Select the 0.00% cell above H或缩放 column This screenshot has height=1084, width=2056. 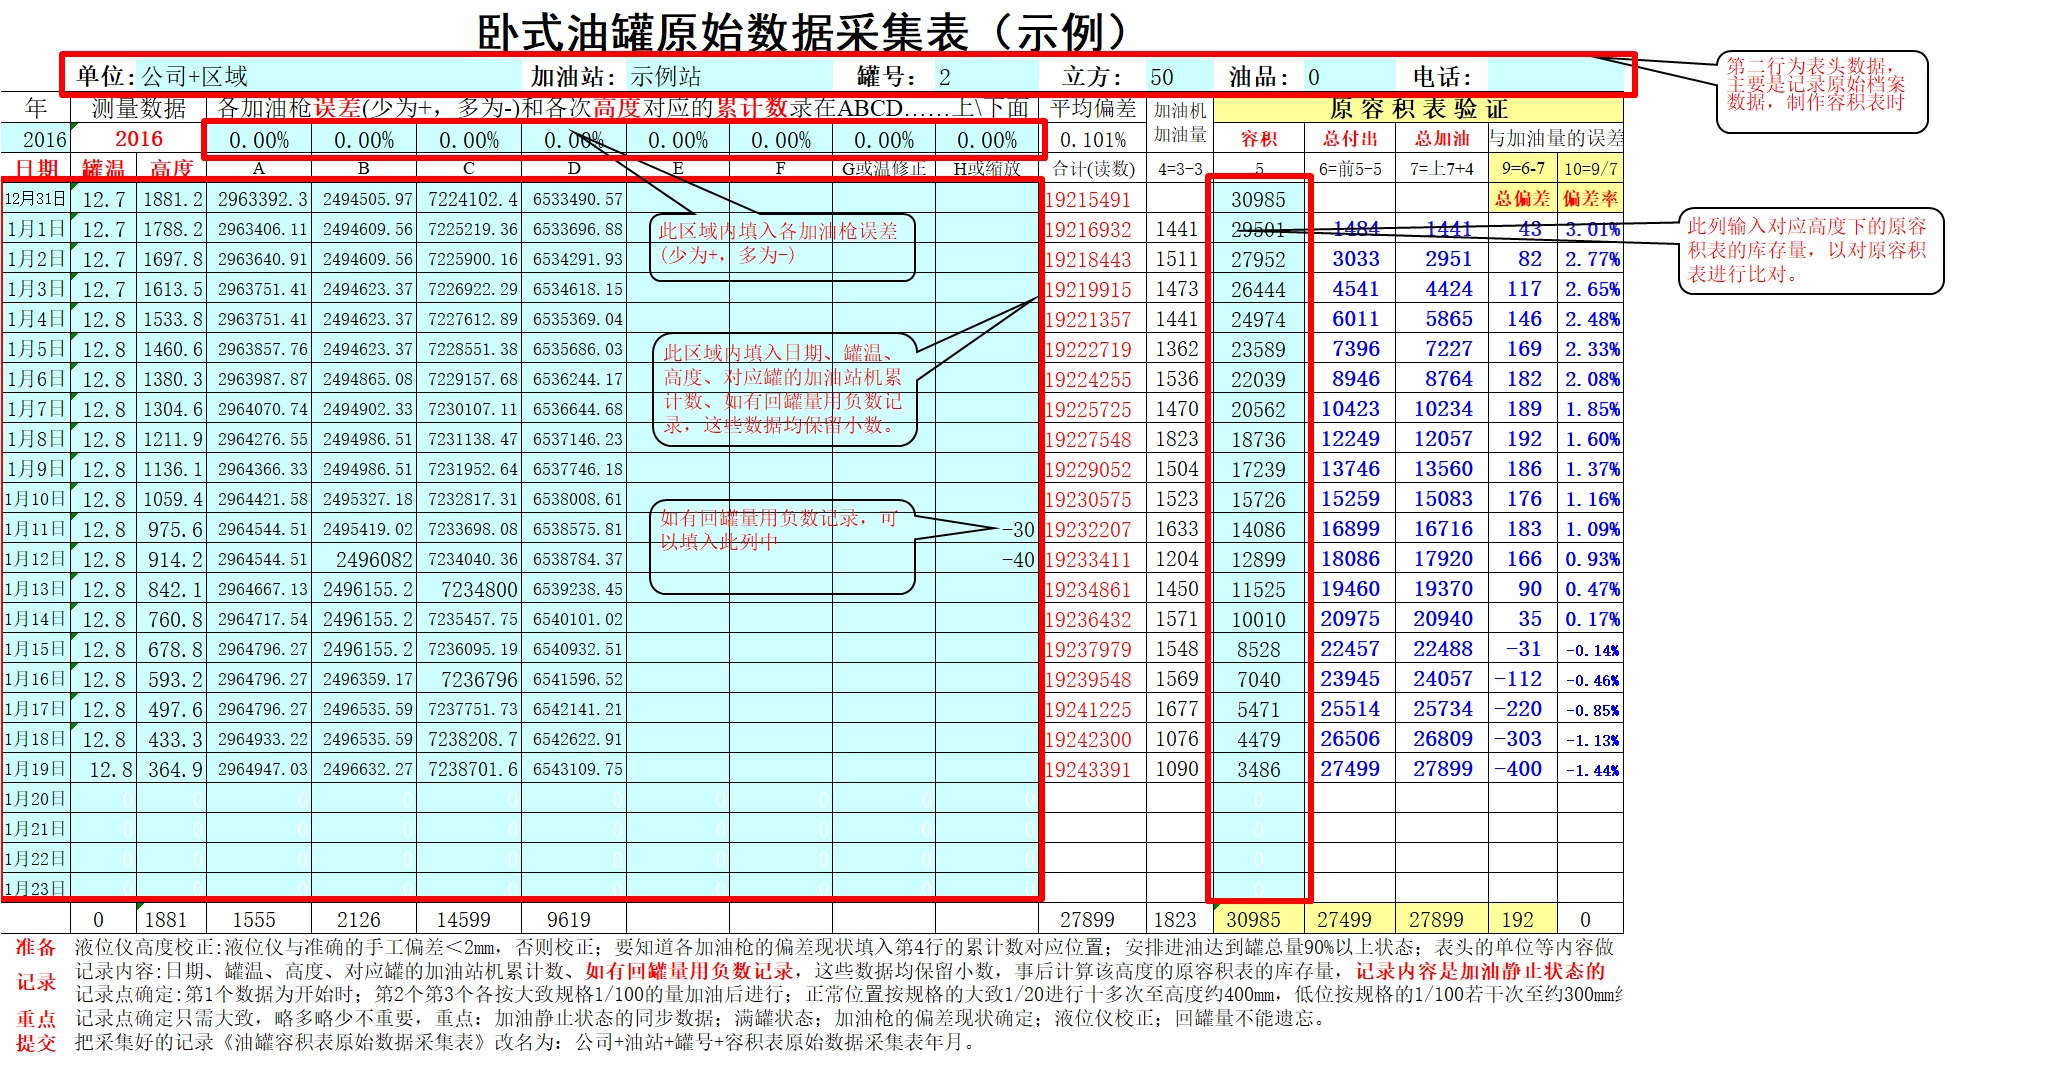click(987, 140)
